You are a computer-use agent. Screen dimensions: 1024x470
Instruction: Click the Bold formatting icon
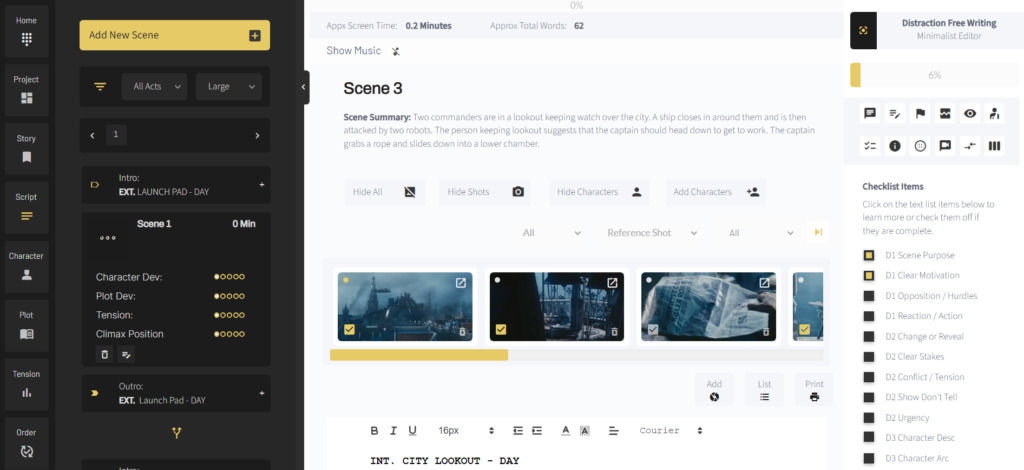click(x=375, y=431)
